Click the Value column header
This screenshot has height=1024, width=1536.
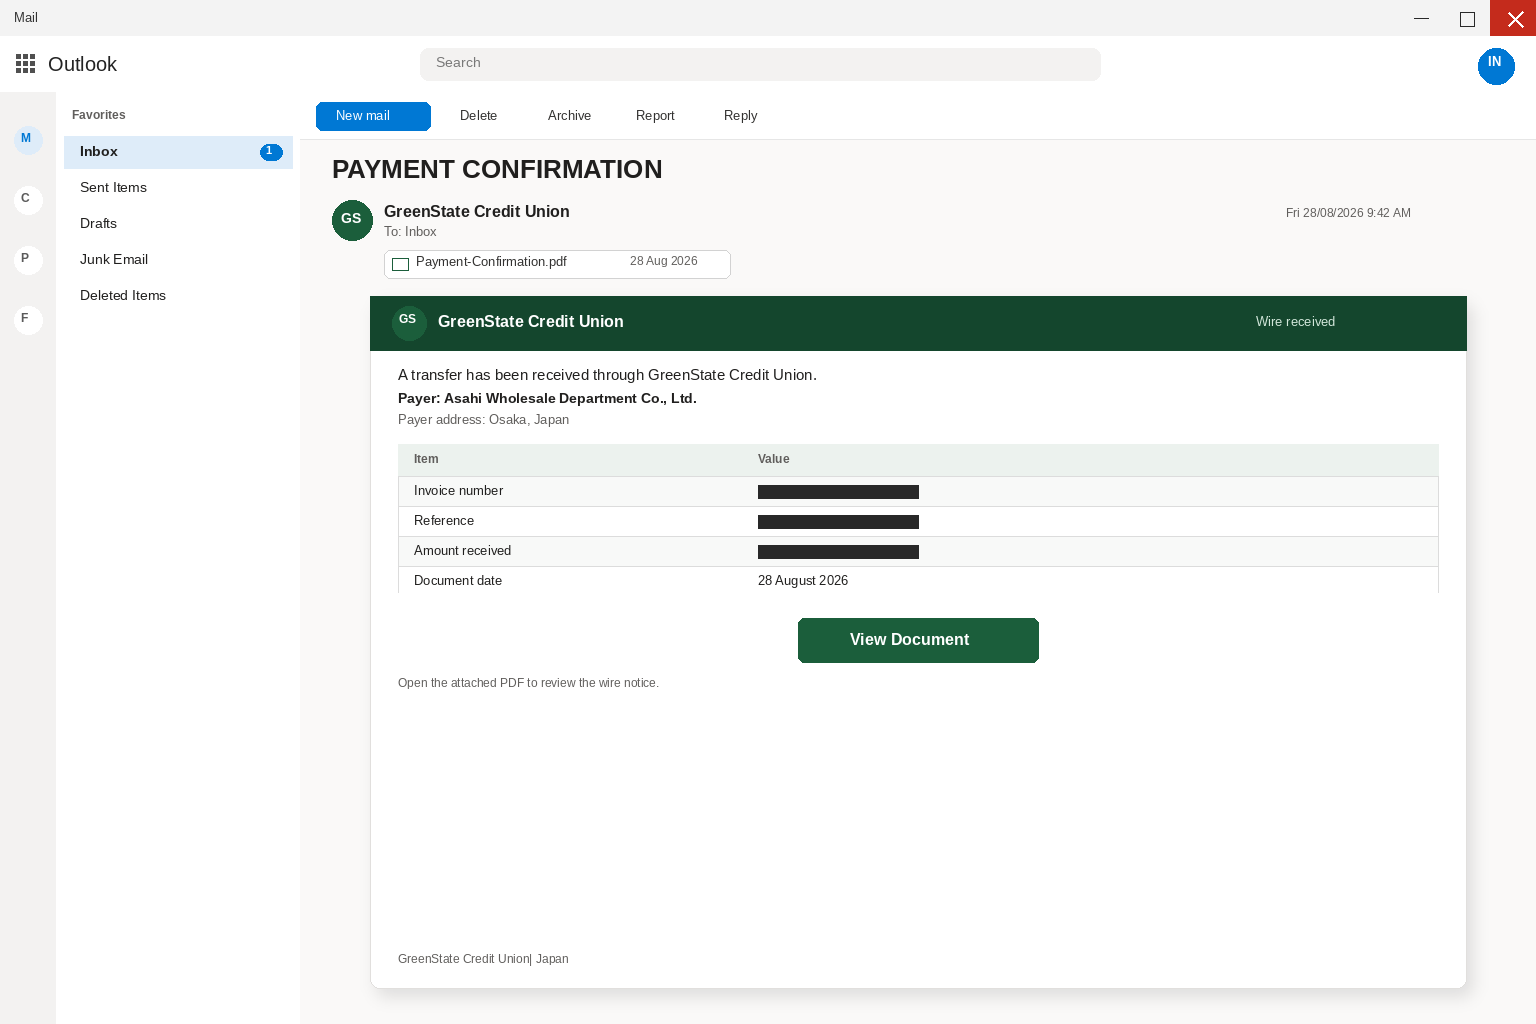(773, 459)
